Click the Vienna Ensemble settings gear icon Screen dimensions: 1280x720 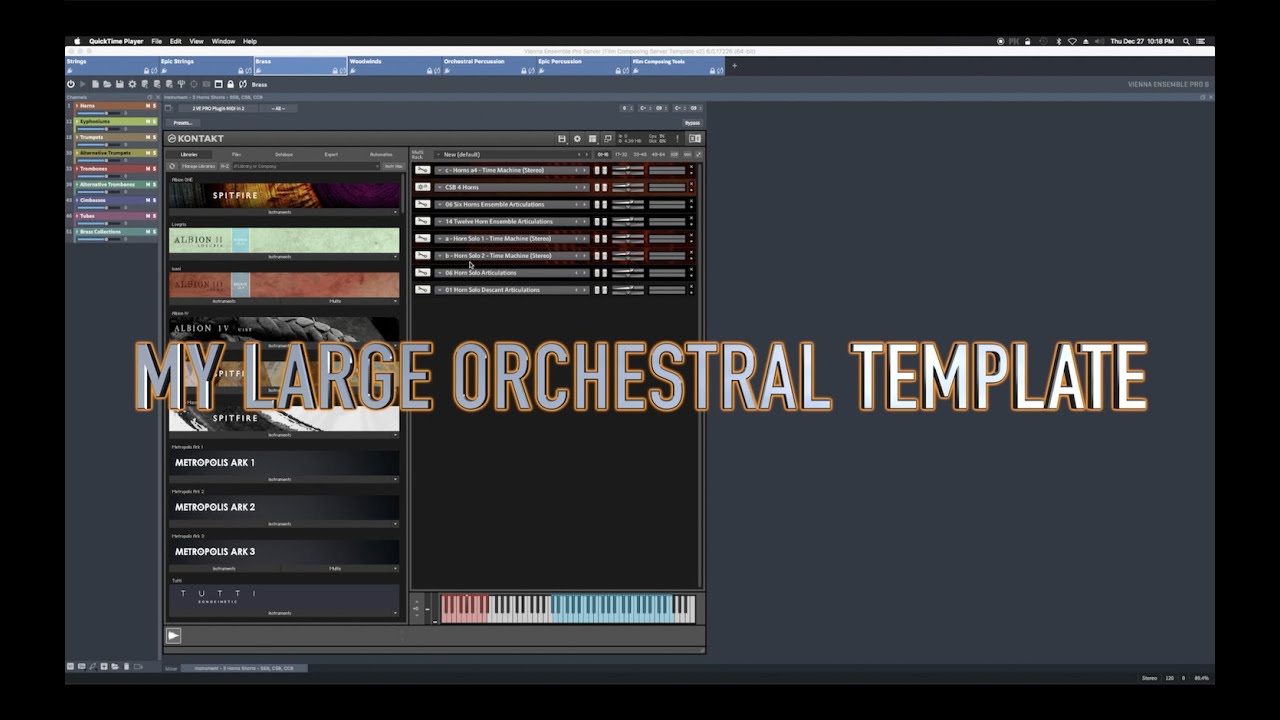(x=132, y=84)
